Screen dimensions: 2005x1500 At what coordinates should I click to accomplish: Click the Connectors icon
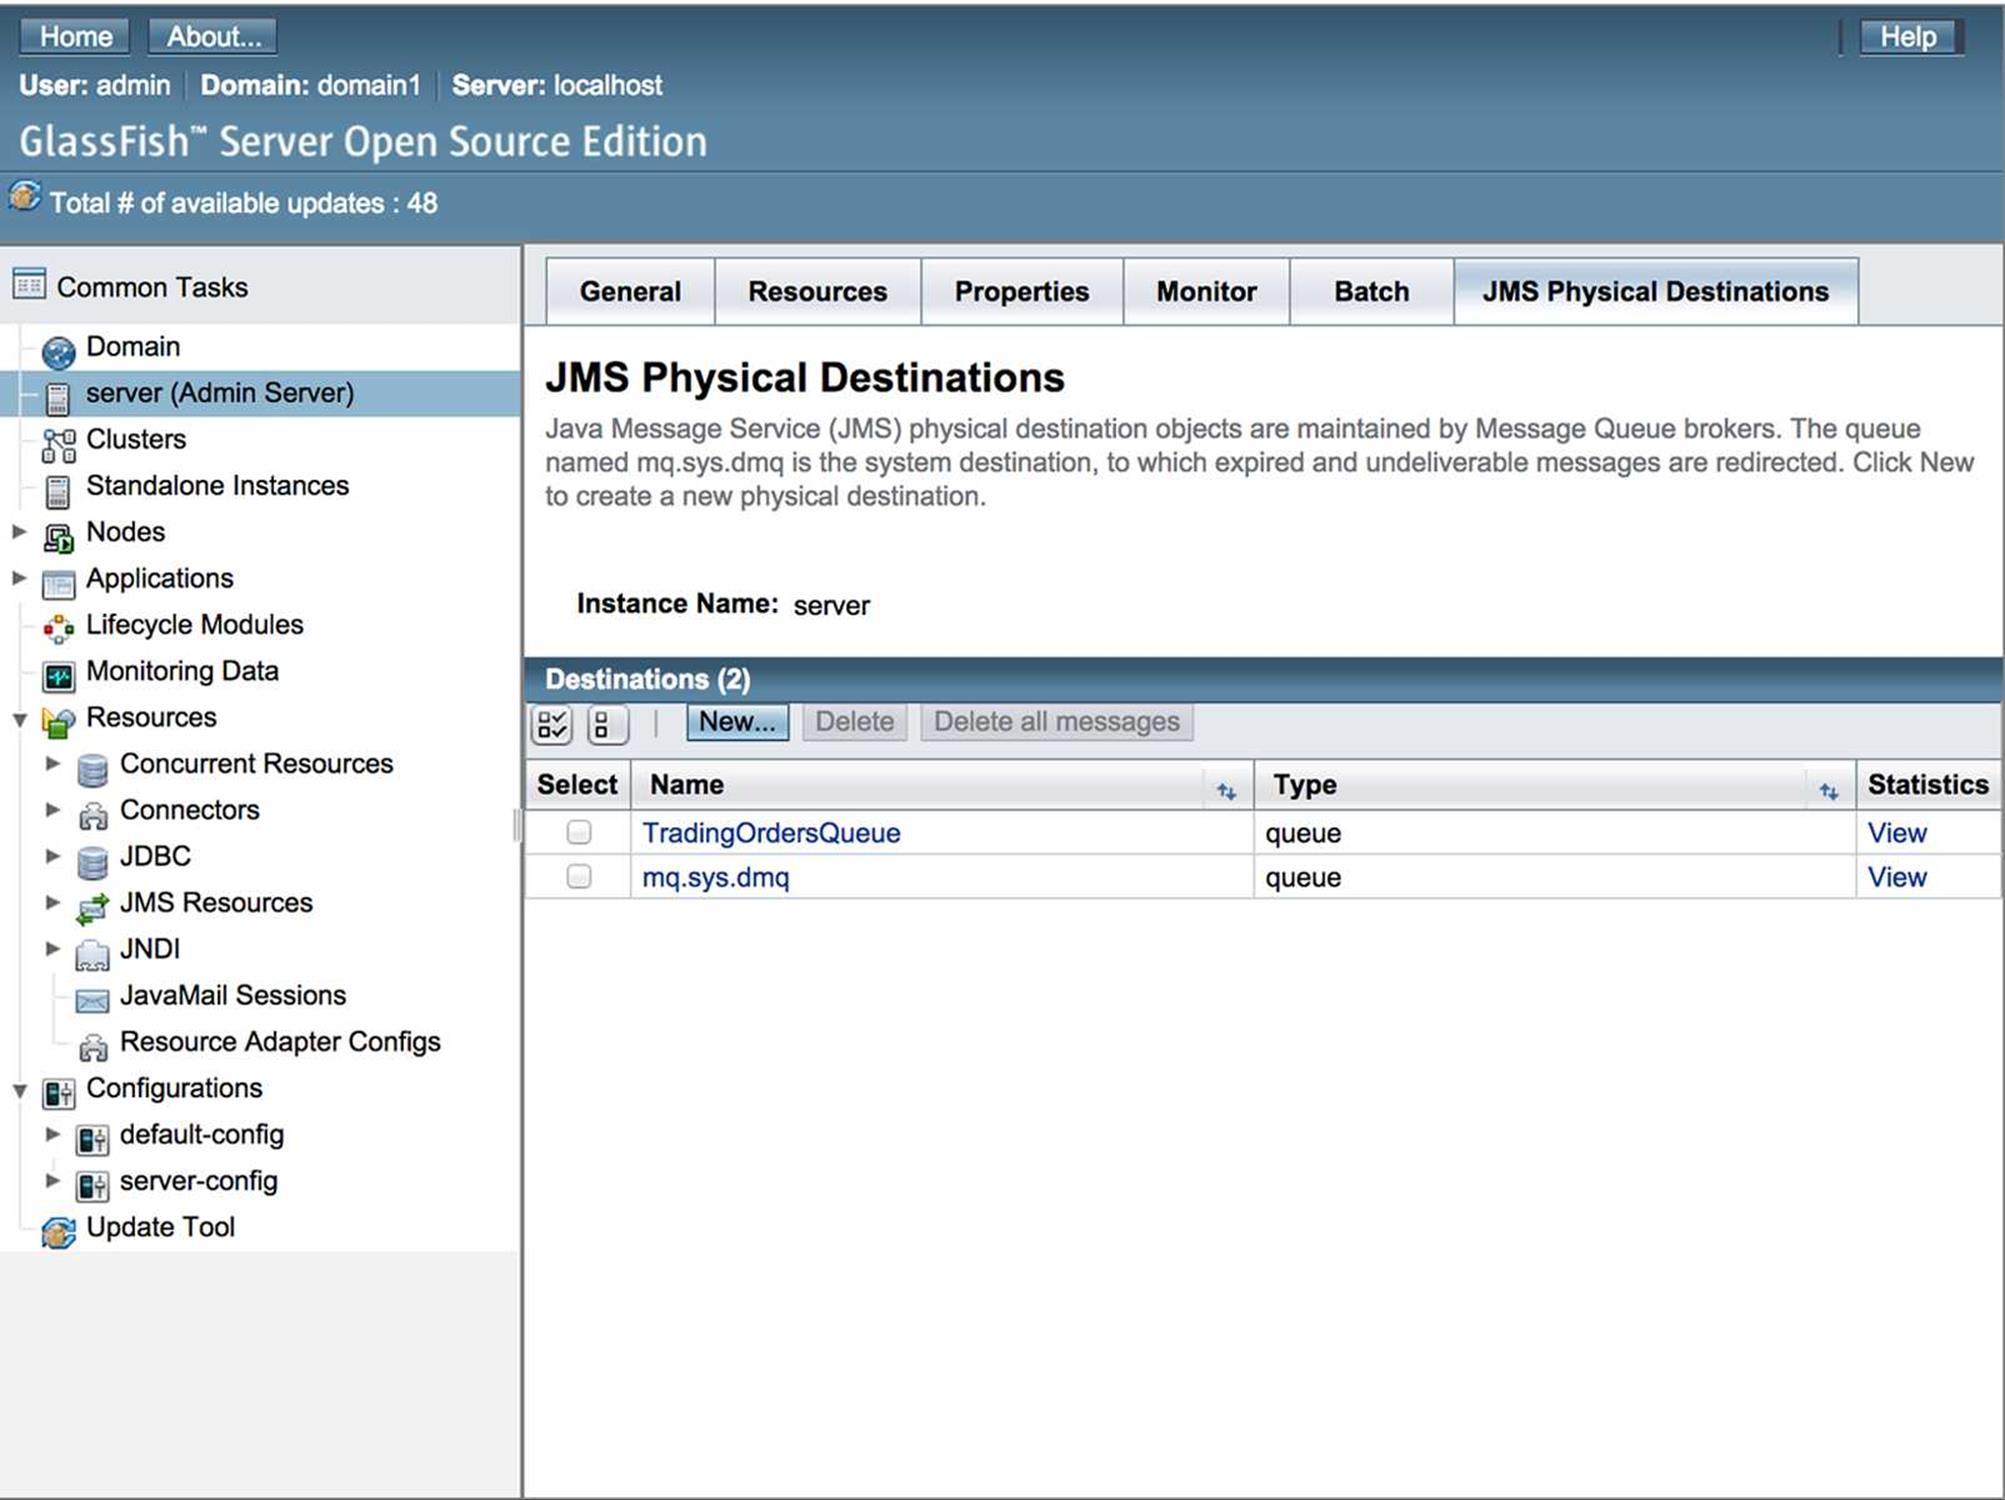pos(93,815)
